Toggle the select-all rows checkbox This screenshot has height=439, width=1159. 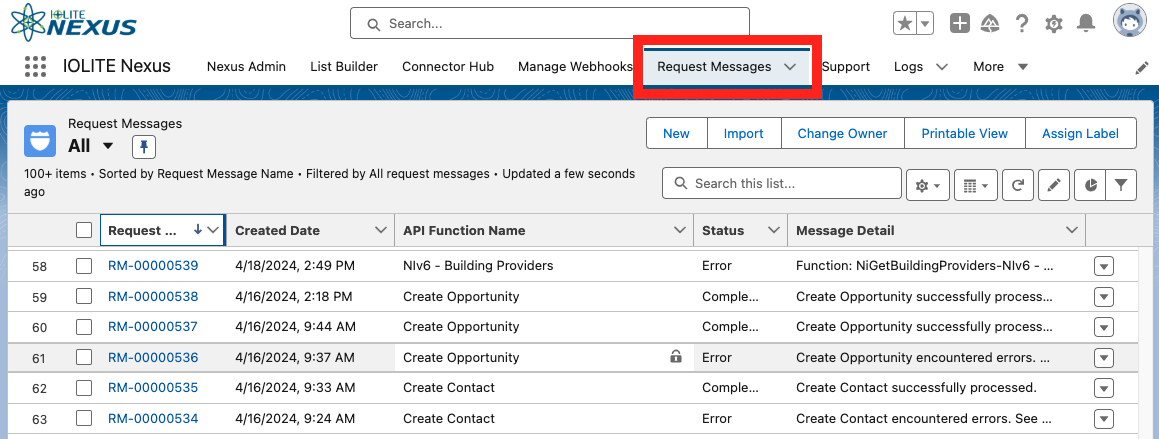pos(84,231)
